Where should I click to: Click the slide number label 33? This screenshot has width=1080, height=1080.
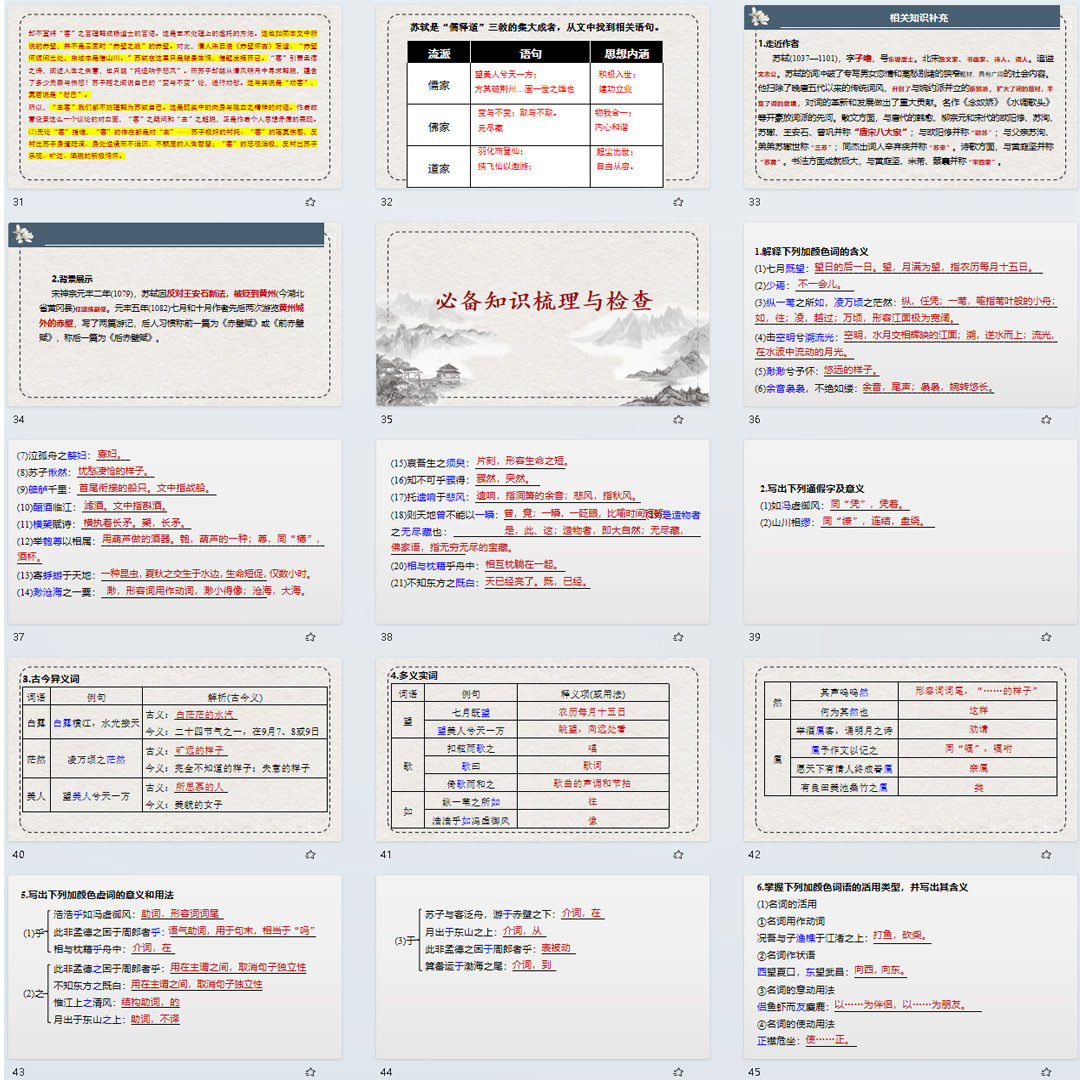click(x=754, y=202)
